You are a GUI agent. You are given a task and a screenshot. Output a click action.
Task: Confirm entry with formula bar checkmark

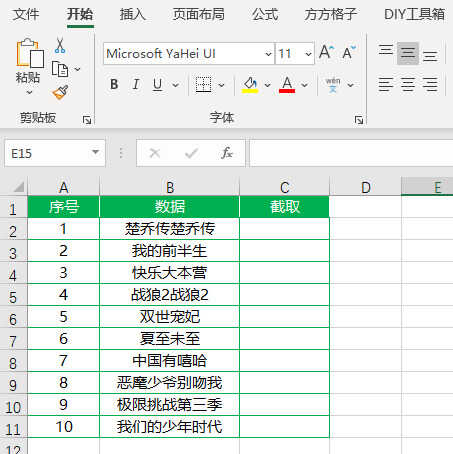coord(191,153)
